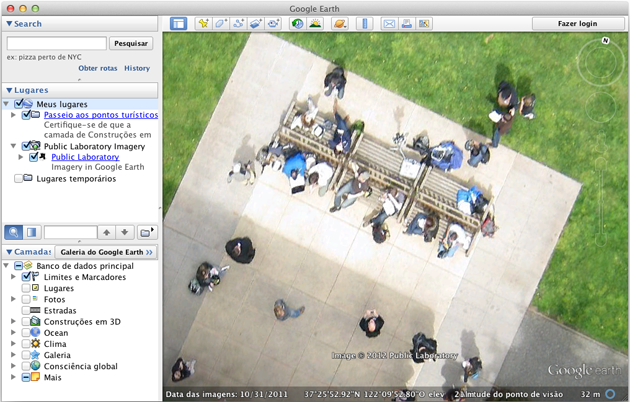Open the Public Laboratory link in Lugares
The image size is (630, 402).
(x=85, y=157)
